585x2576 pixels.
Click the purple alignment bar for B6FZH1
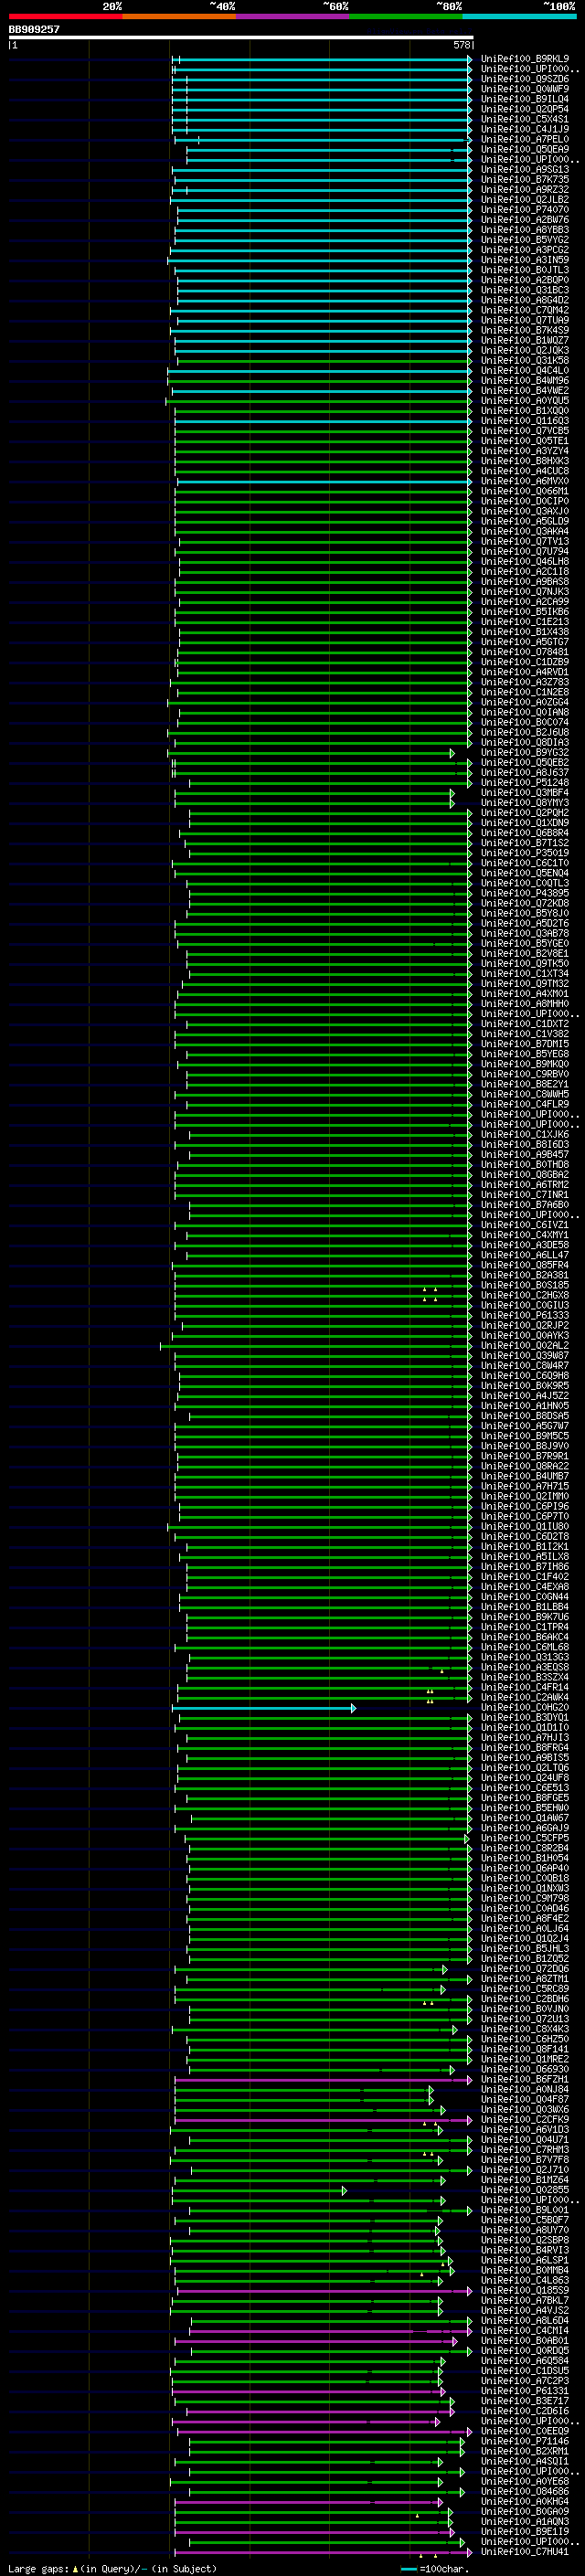324,2079
